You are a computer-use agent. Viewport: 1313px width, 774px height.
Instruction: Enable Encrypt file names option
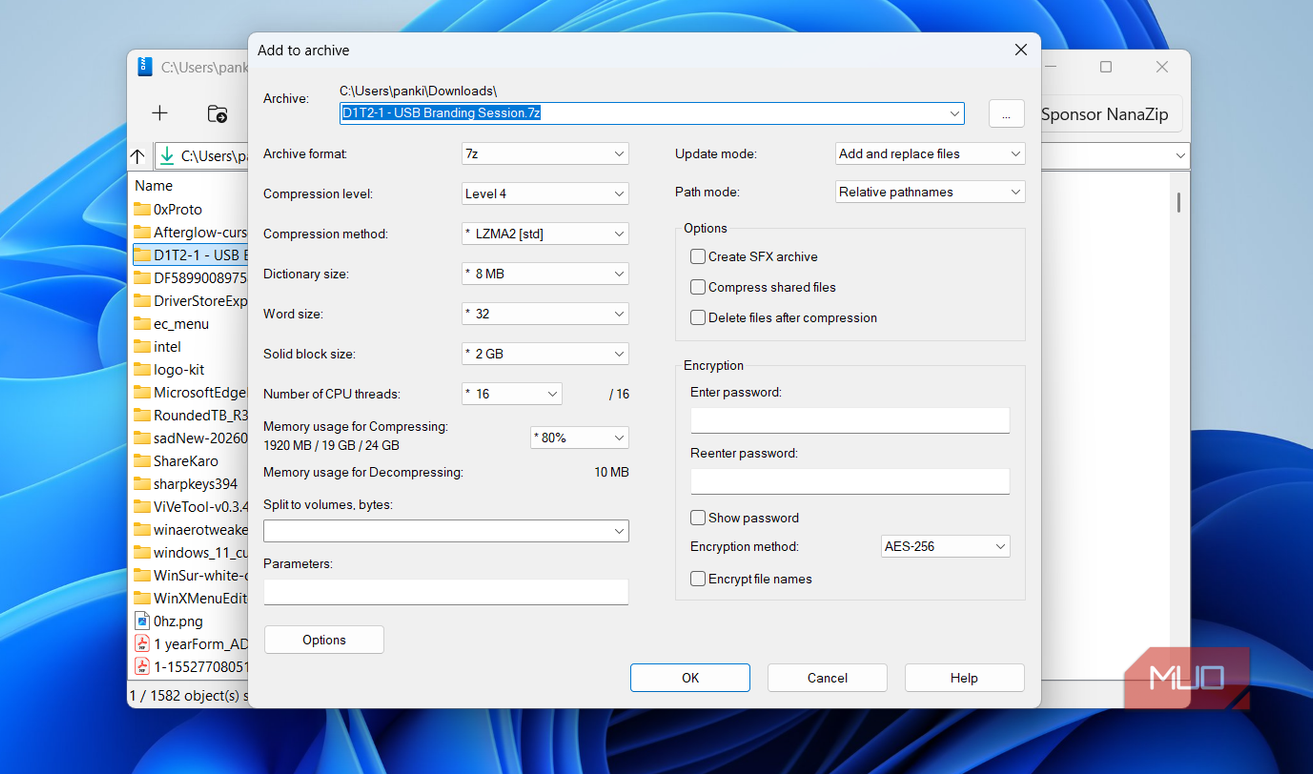click(x=698, y=579)
